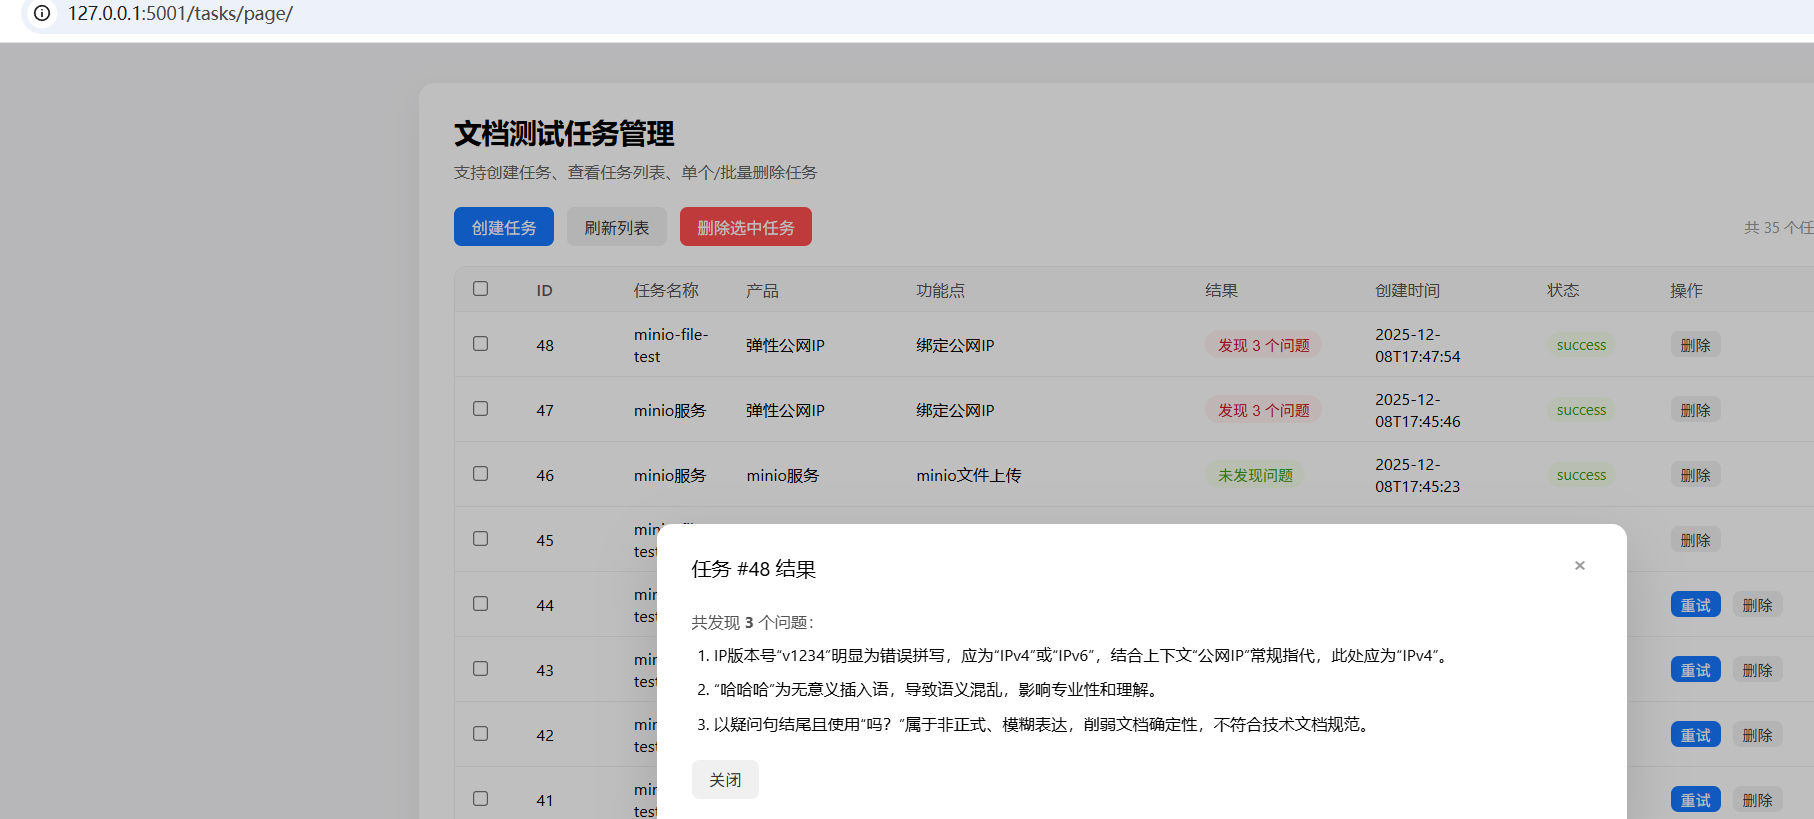This screenshot has height=819, width=1814.
Task: Check the checkbox for task ID 48
Action: tap(481, 344)
